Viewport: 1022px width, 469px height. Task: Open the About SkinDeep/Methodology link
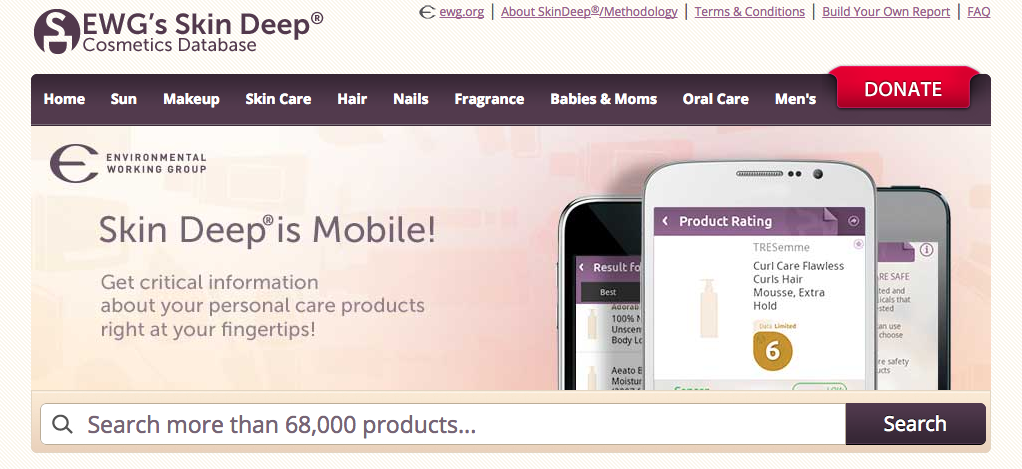point(589,12)
